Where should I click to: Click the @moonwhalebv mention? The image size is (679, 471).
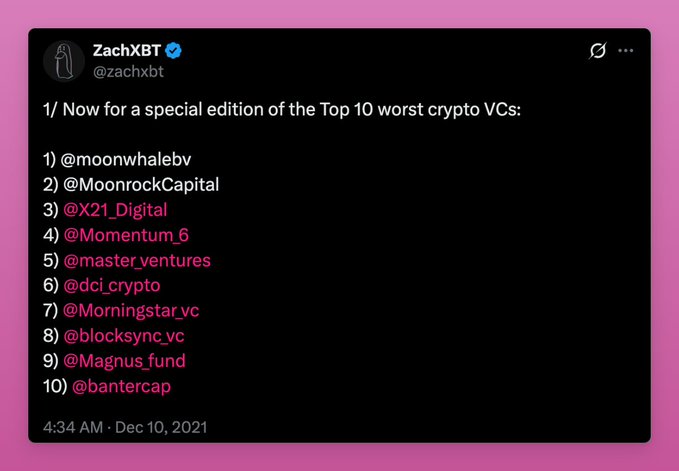tap(126, 160)
